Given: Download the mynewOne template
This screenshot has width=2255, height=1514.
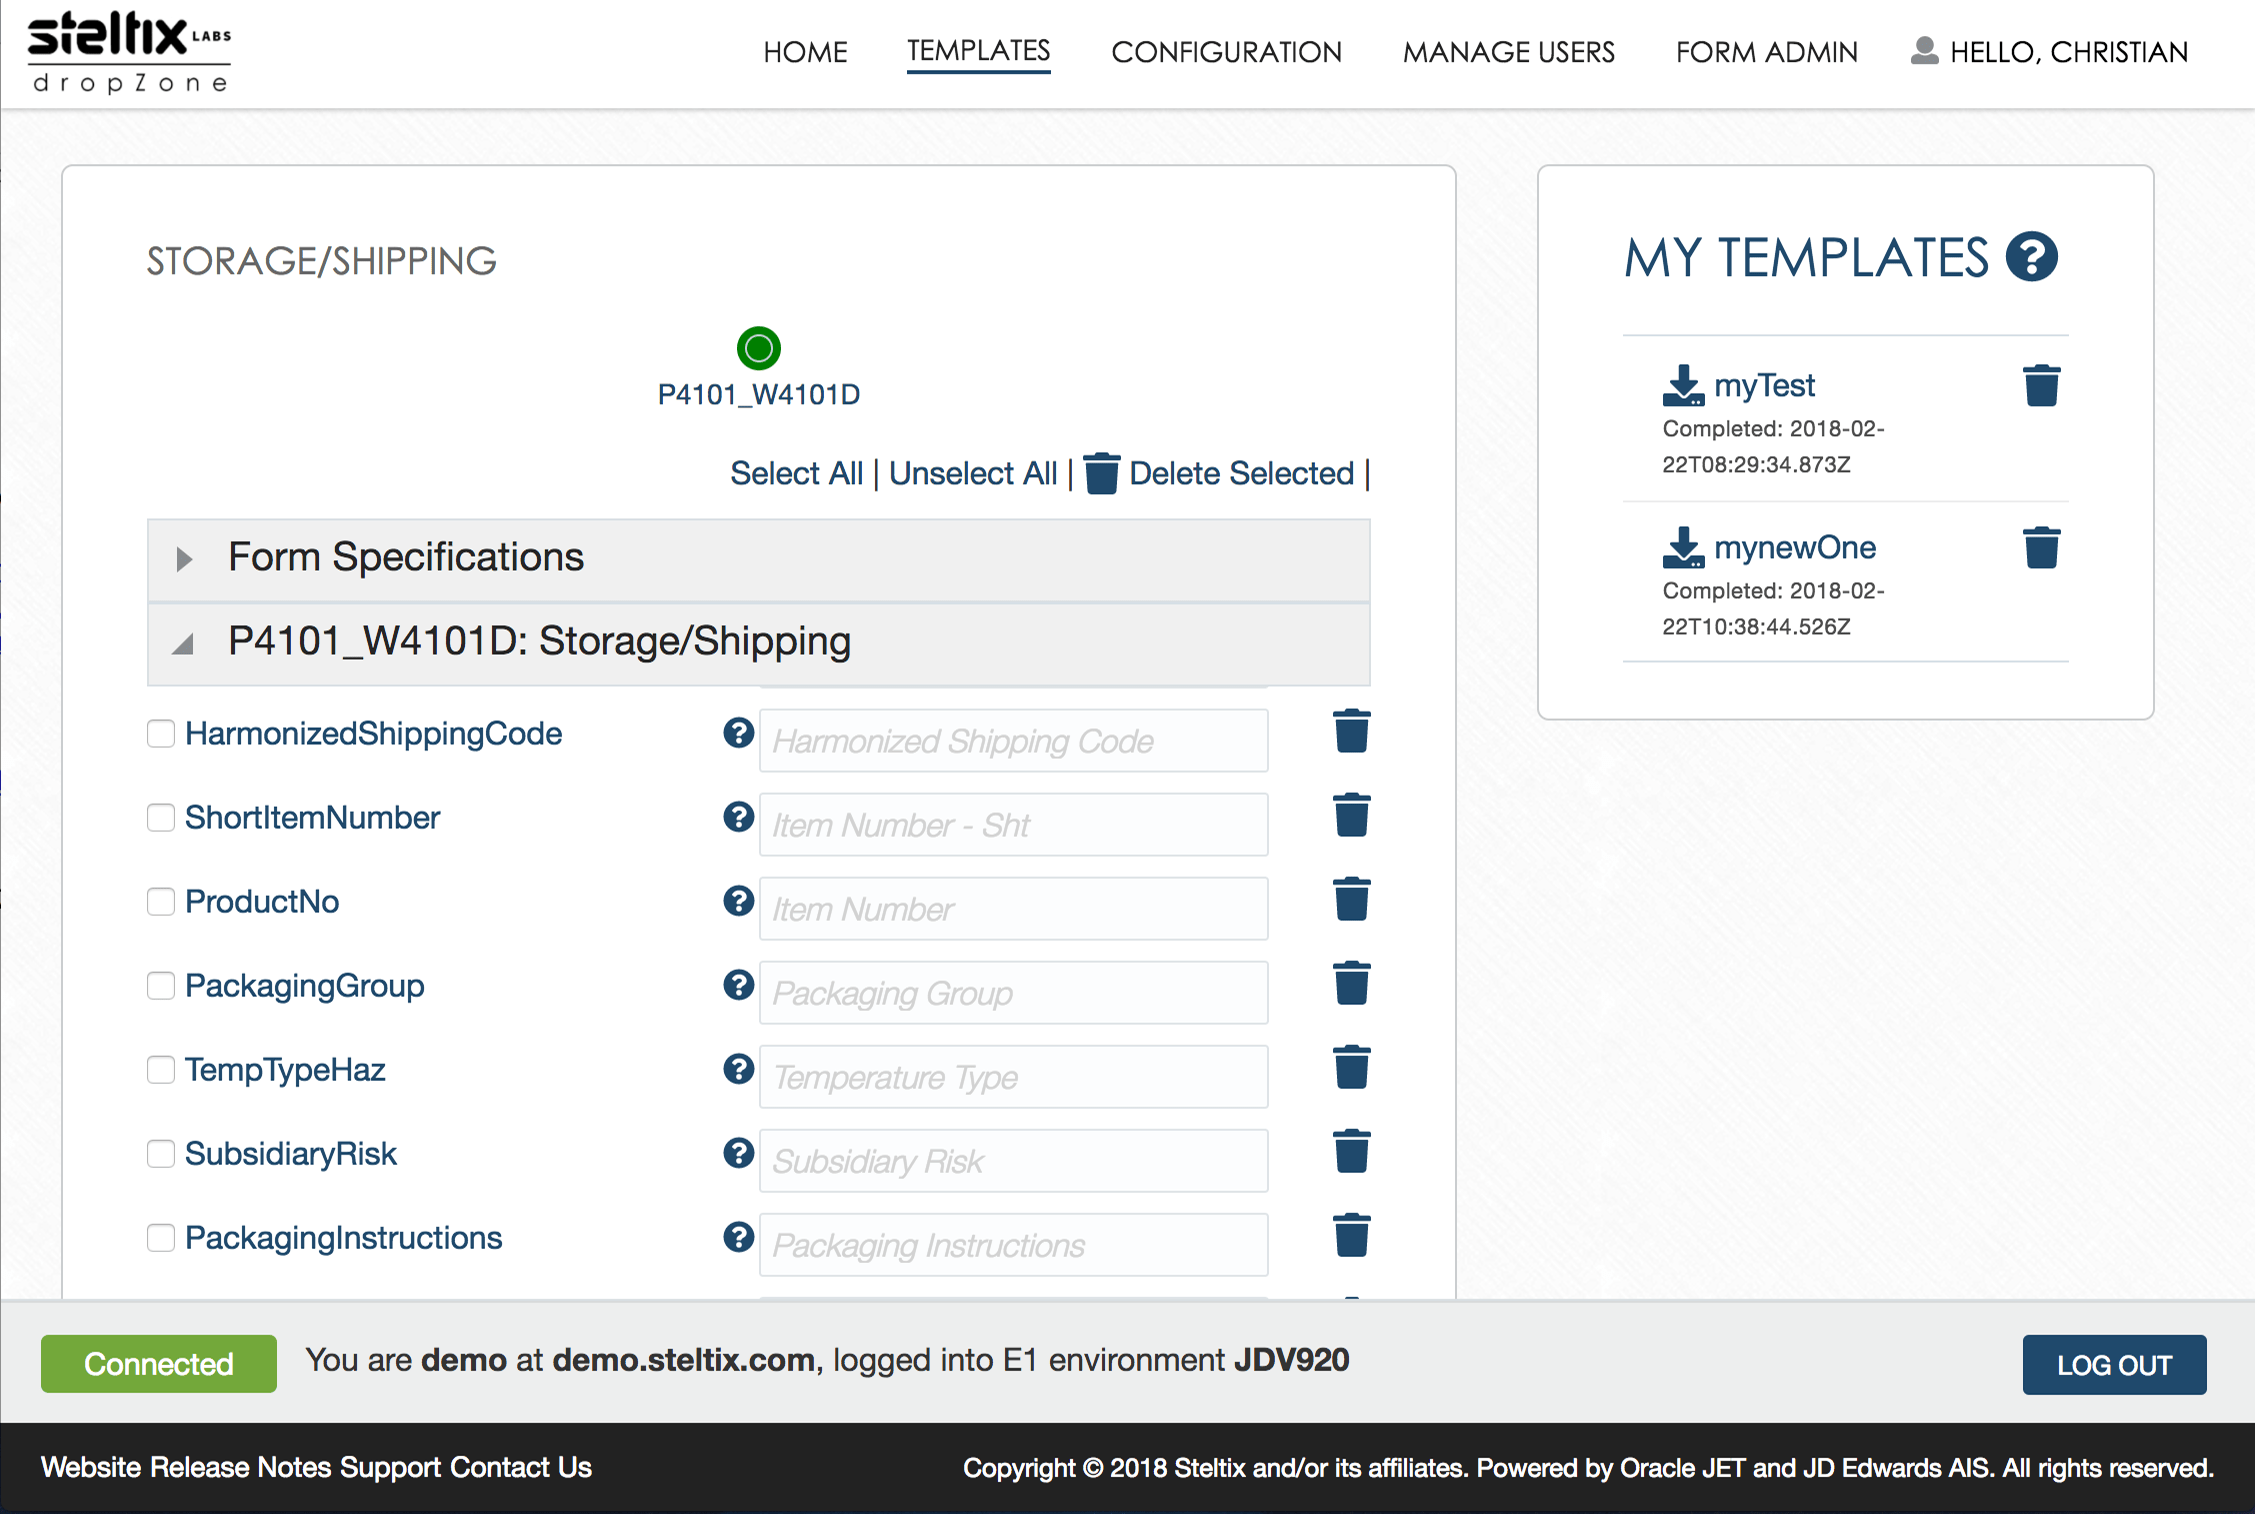Looking at the screenshot, I should coord(1683,548).
